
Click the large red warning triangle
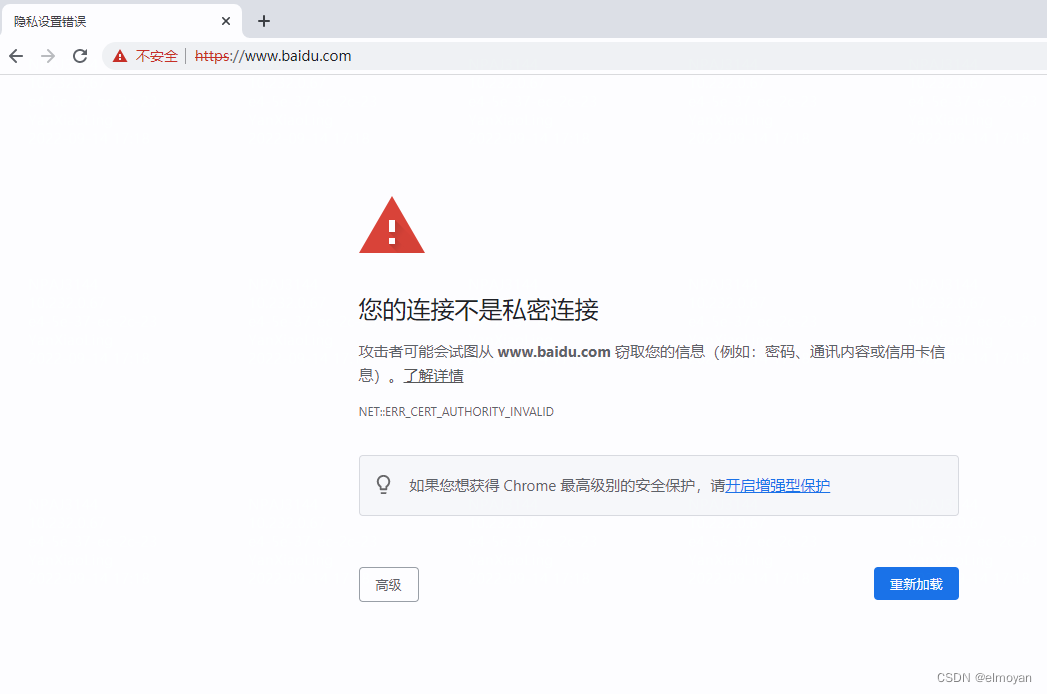[392, 226]
